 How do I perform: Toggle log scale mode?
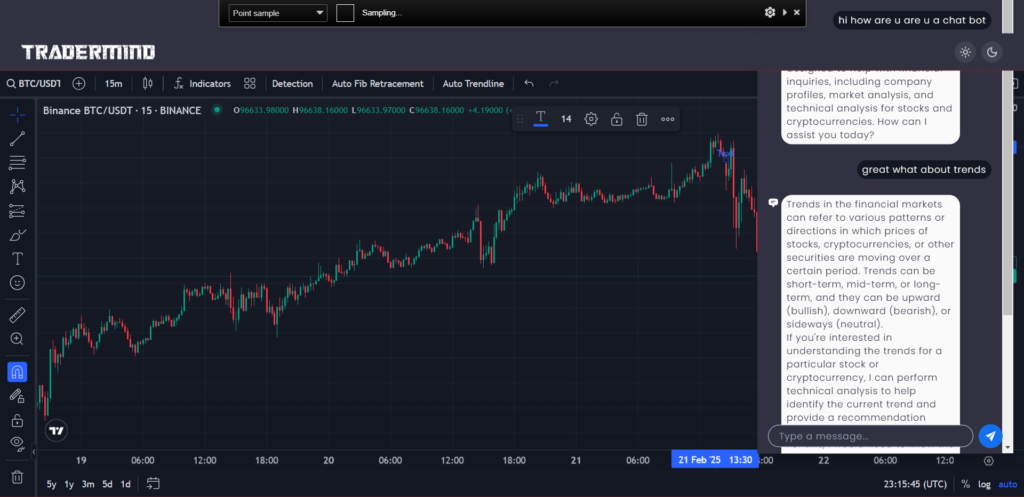[x=984, y=484]
